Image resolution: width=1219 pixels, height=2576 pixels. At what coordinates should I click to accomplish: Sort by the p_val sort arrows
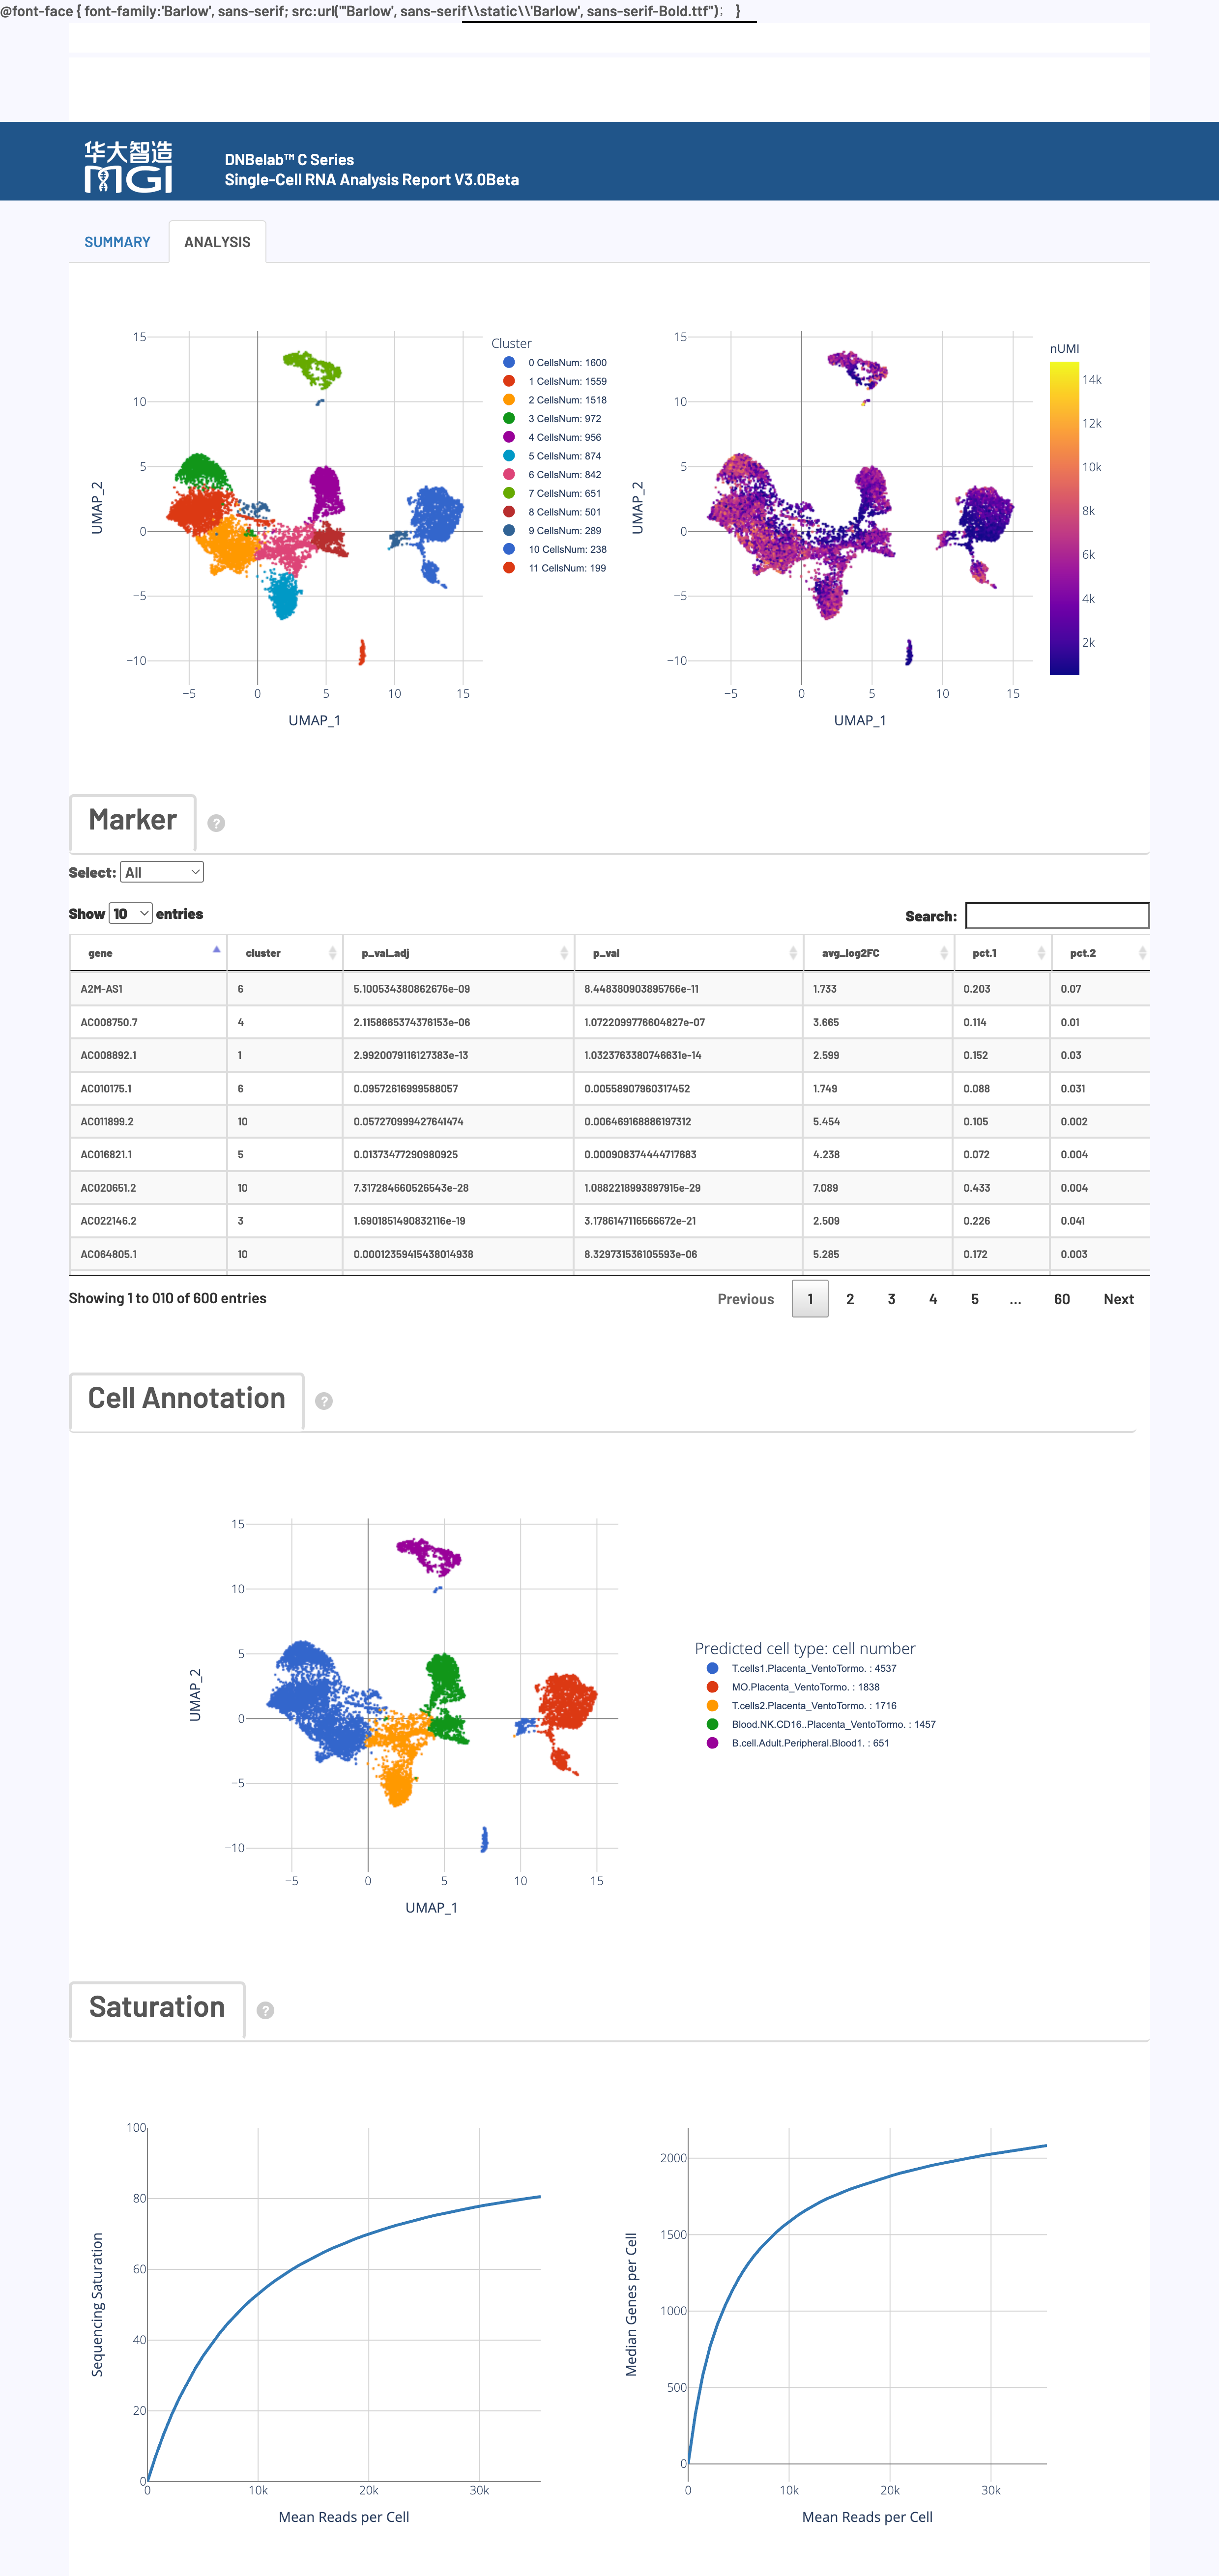click(x=795, y=952)
